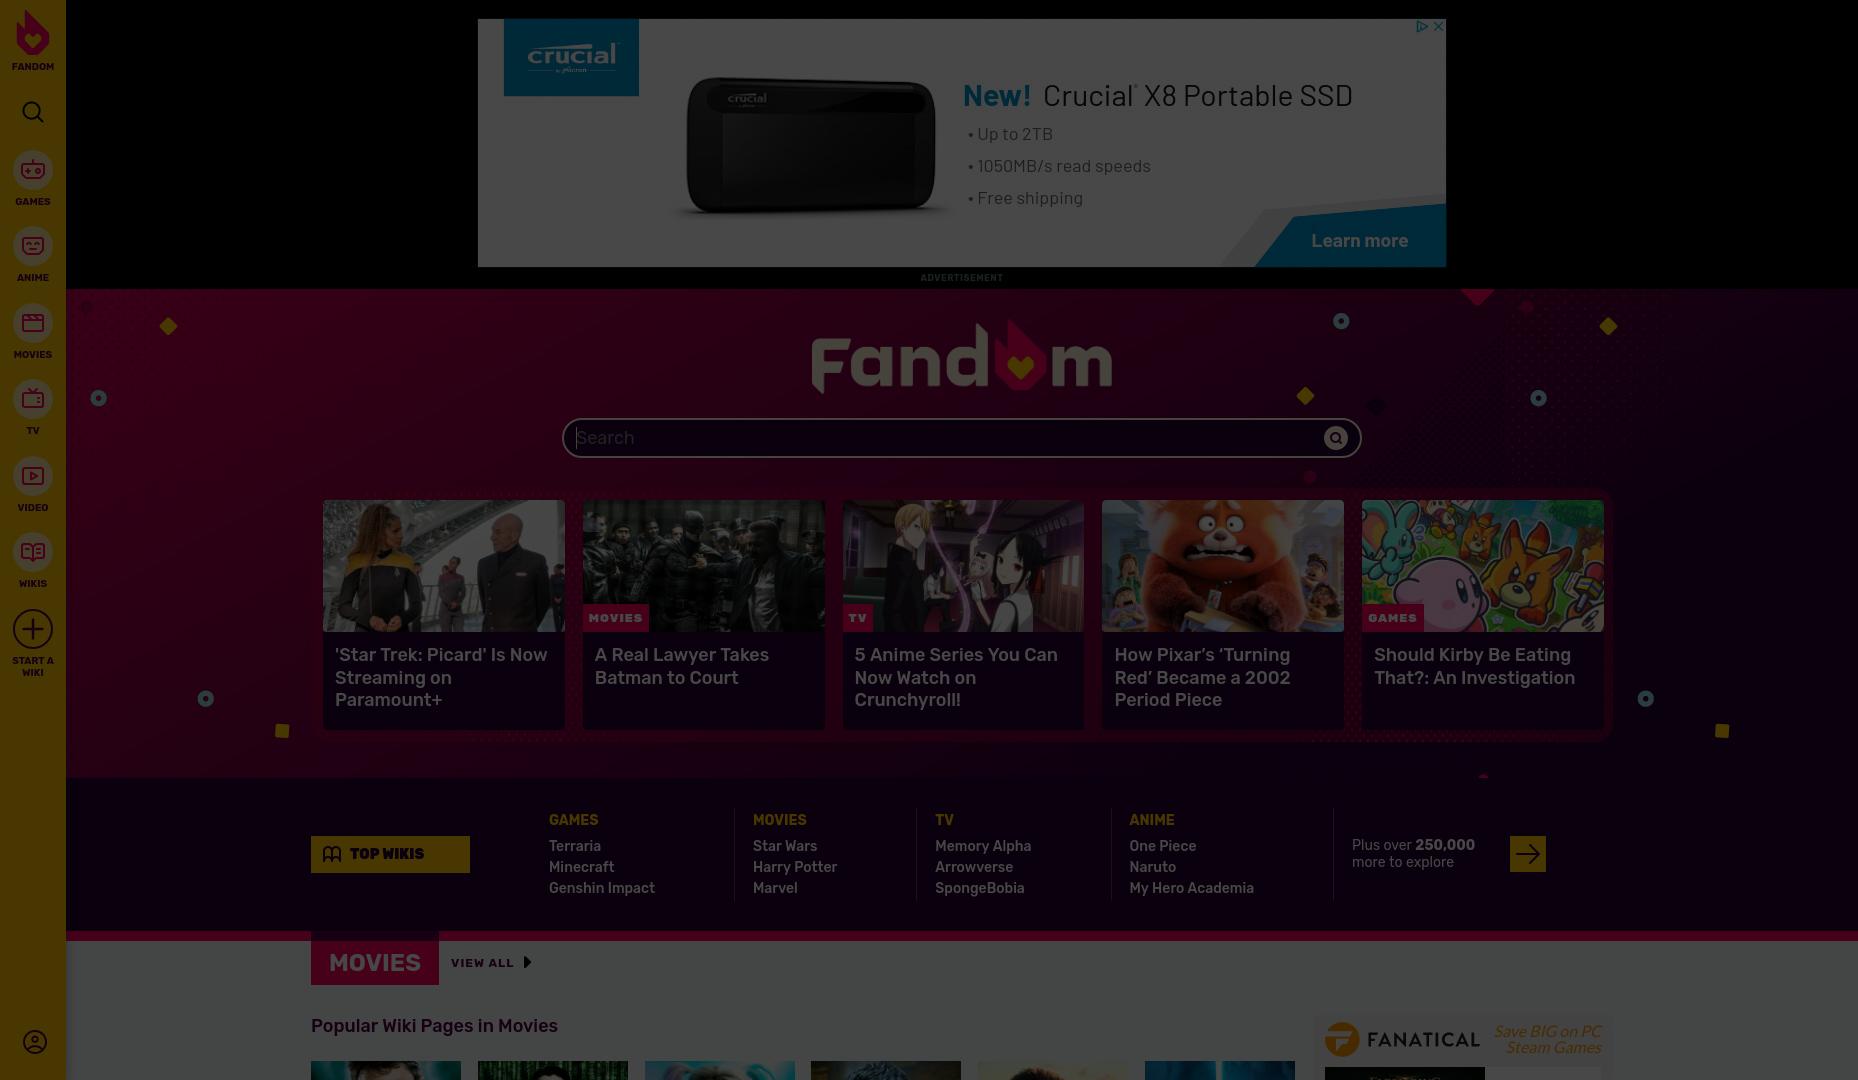The width and height of the screenshot is (1858, 1080).
Task: Submit search with the round magnifier button
Action: coord(1335,438)
